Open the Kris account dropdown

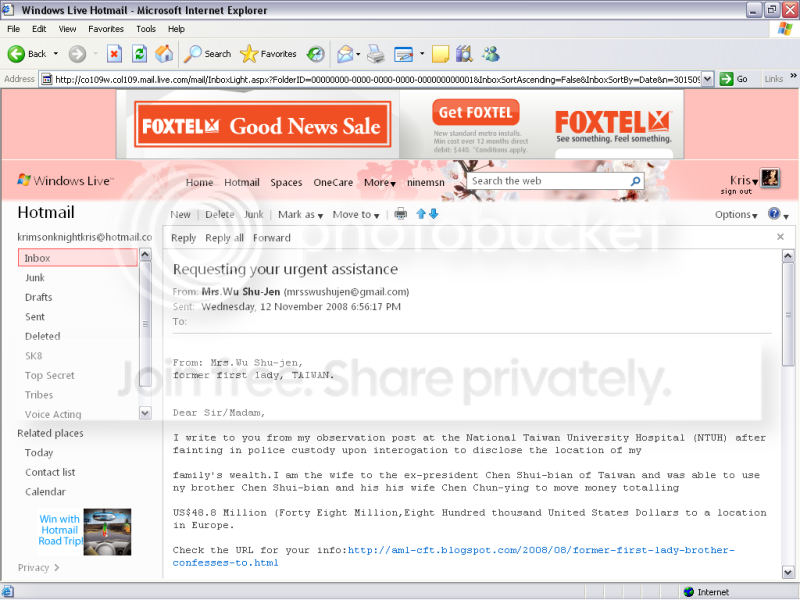pos(743,180)
